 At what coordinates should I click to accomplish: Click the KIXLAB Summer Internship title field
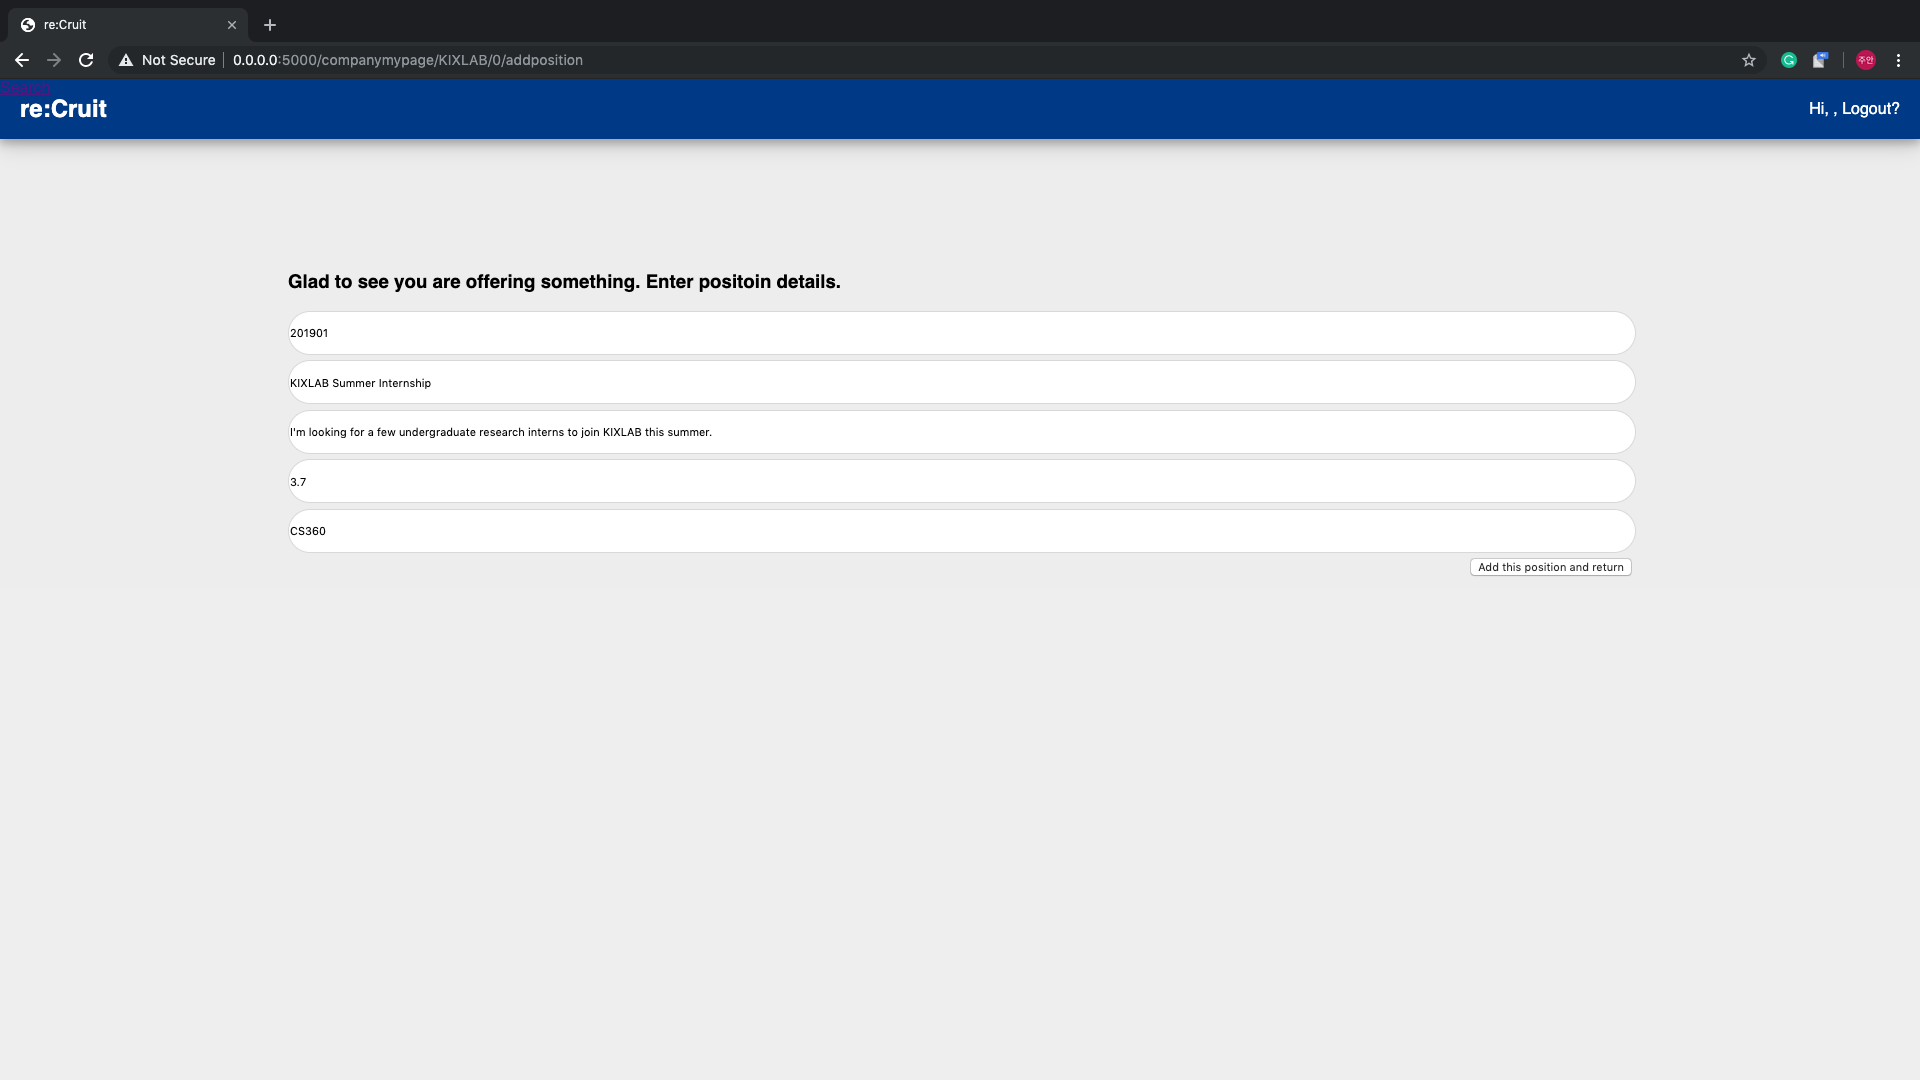[x=960, y=383]
